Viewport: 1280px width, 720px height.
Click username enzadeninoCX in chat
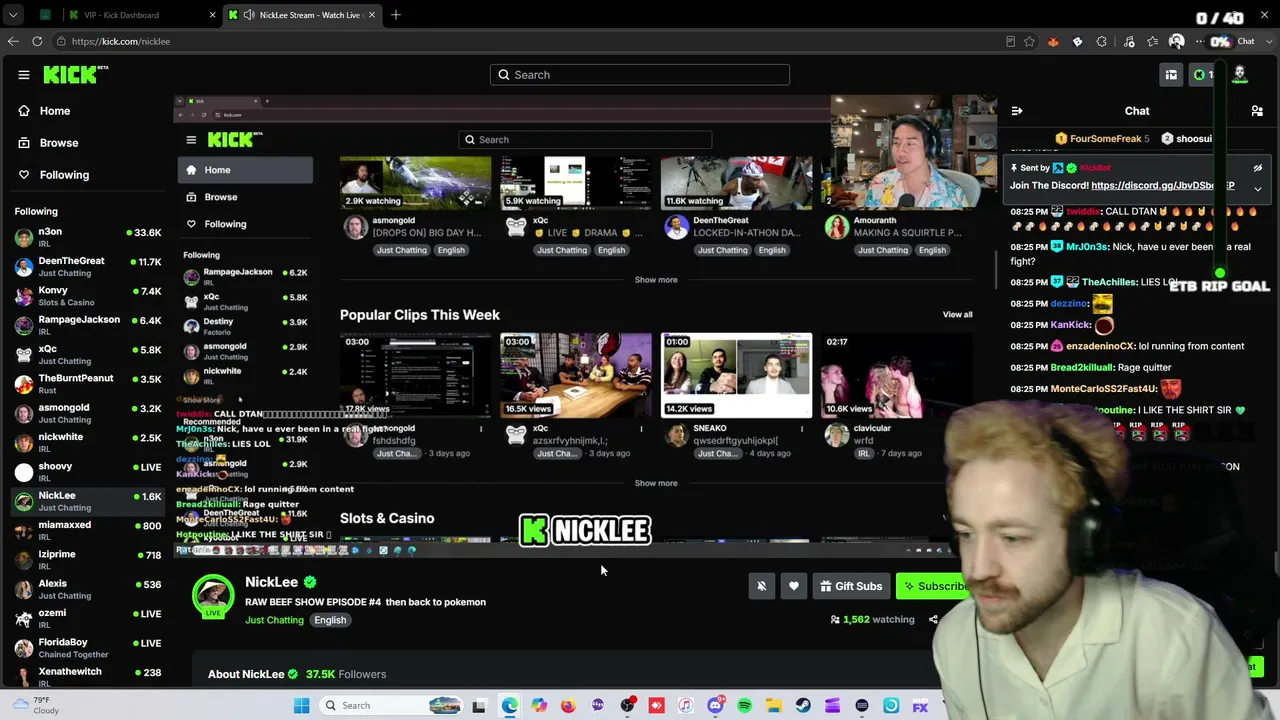(x=1100, y=346)
